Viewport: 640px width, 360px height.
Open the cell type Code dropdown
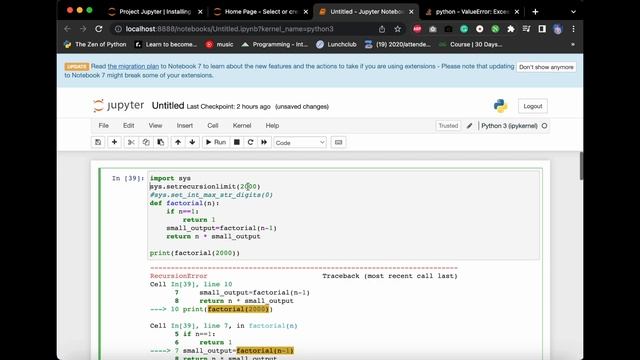[300, 142]
